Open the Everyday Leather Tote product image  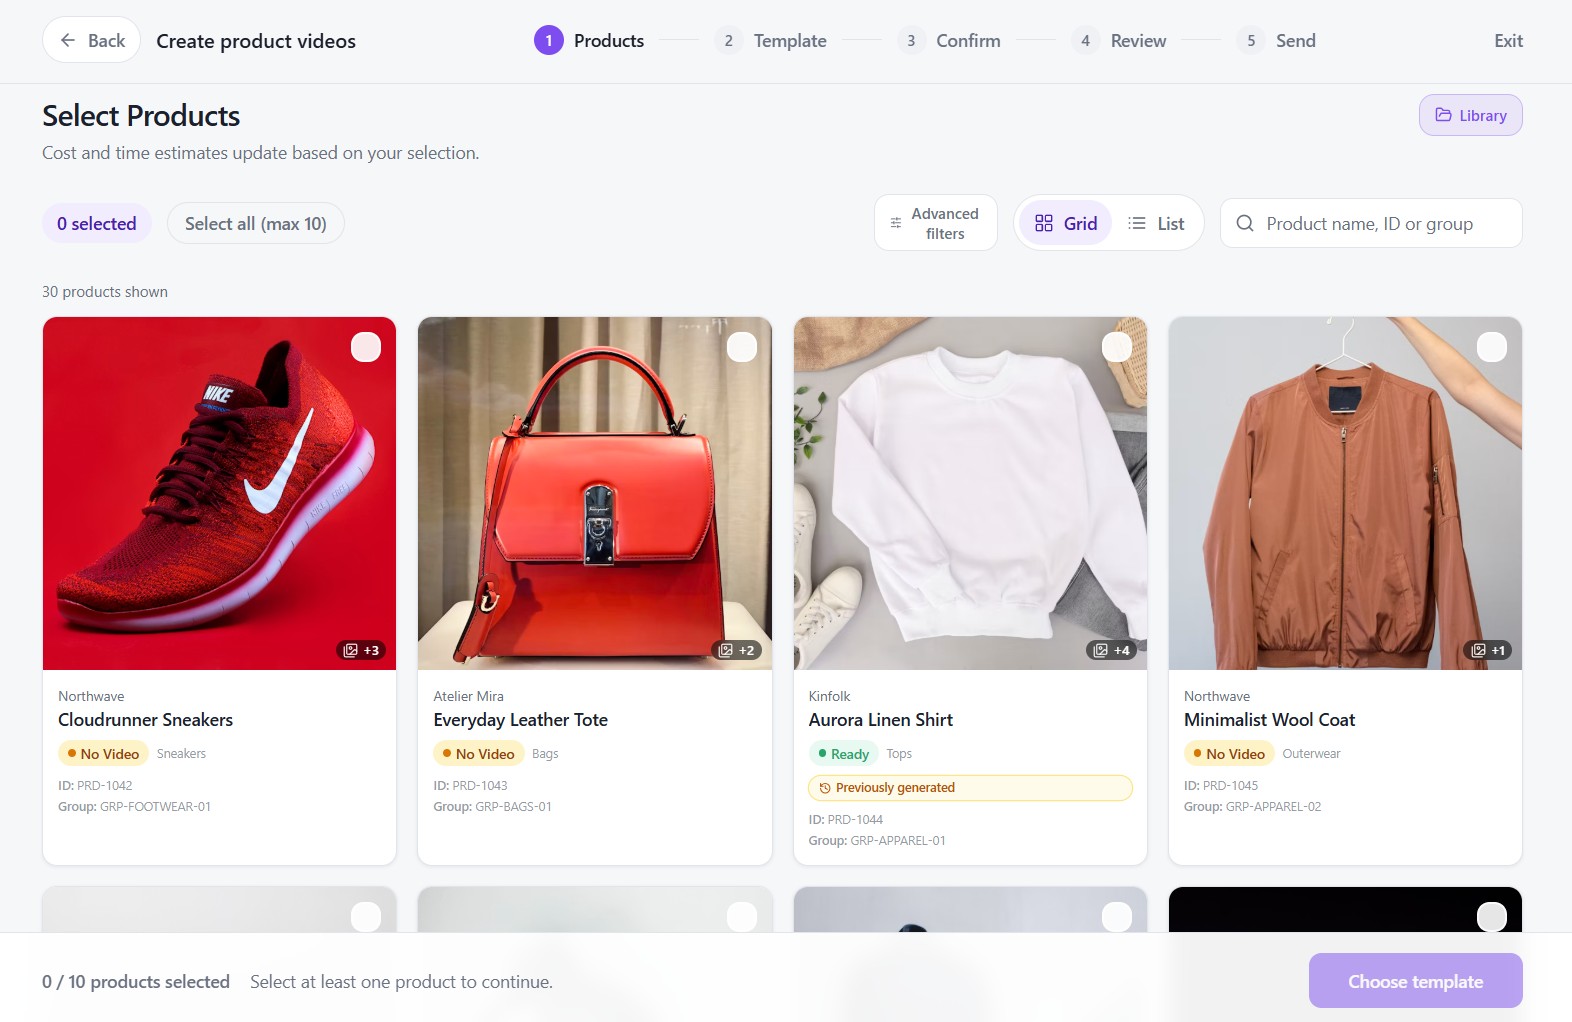tap(595, 493)
